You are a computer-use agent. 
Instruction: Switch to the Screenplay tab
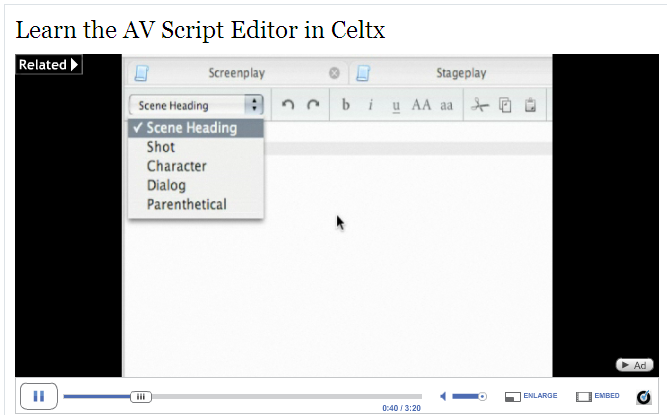(237, 73)
